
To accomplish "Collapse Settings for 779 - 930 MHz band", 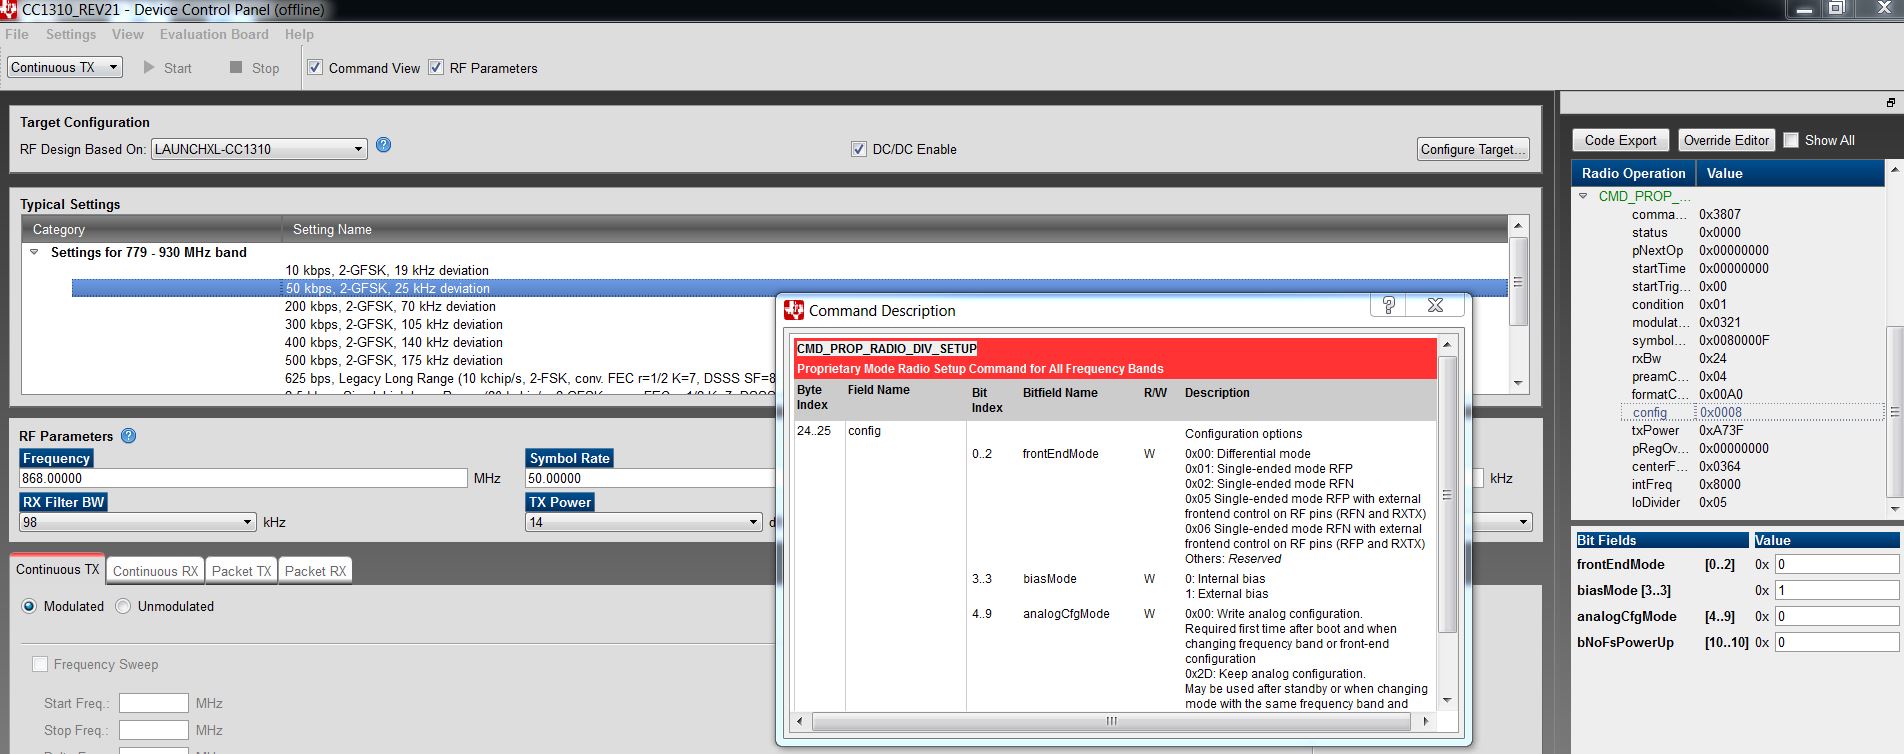I will pyautogui.click(x=34, y=252).
